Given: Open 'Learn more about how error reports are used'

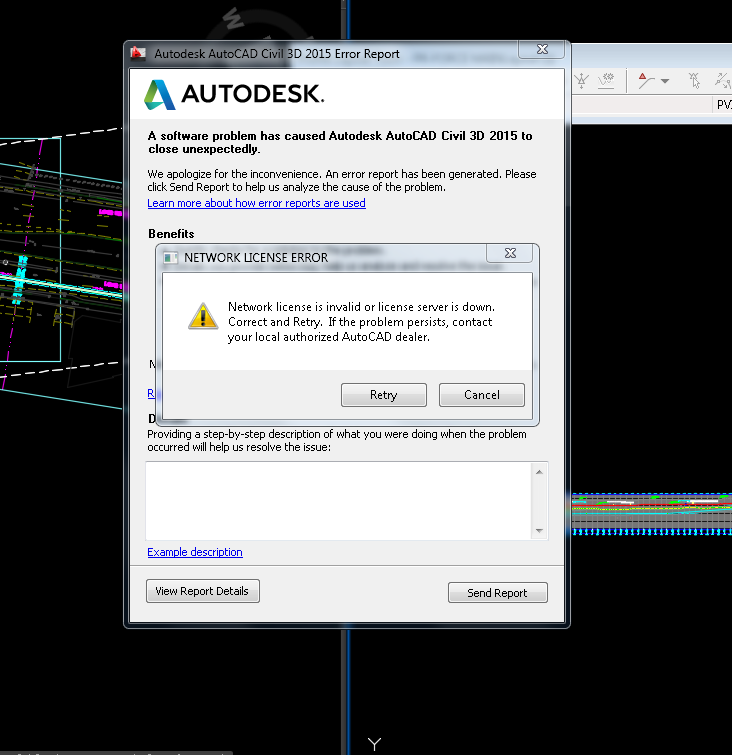Looking at the screenshot, I should coord(256,203).
